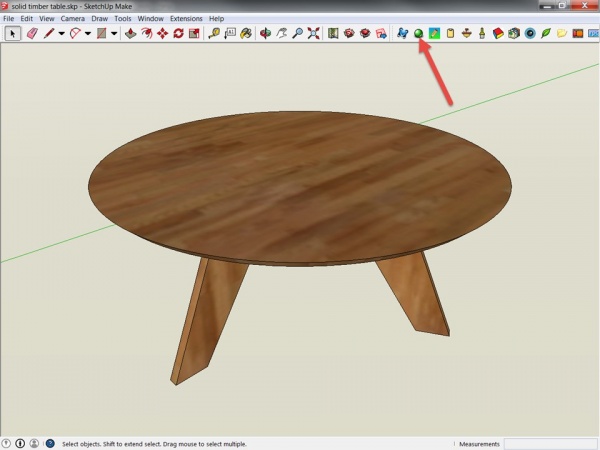Click the Measurements input box
The height and width of the screenshot is (450, 600).
550,443
